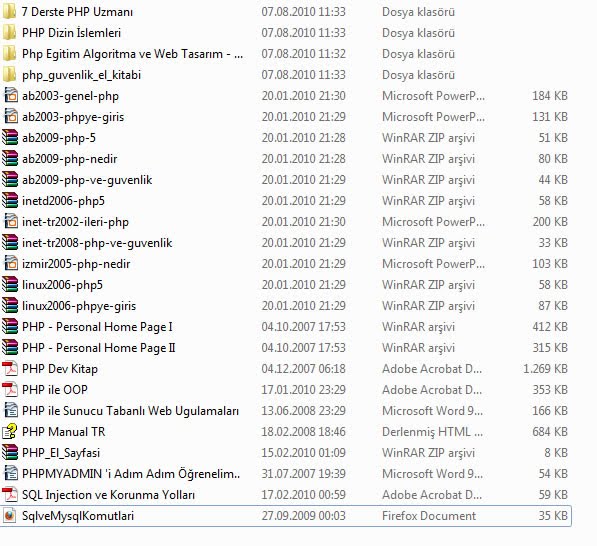Select the PHP Dev Kitap PDF icon

click(10, 369)
